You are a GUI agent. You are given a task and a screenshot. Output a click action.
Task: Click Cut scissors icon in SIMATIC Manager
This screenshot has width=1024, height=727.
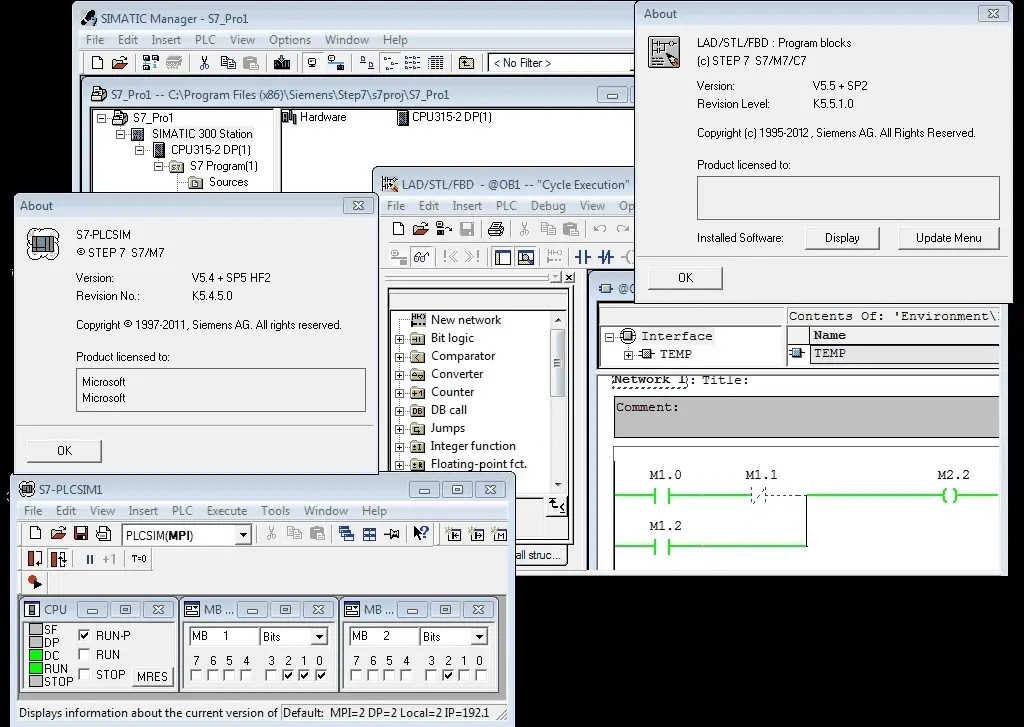click(204, 63)
